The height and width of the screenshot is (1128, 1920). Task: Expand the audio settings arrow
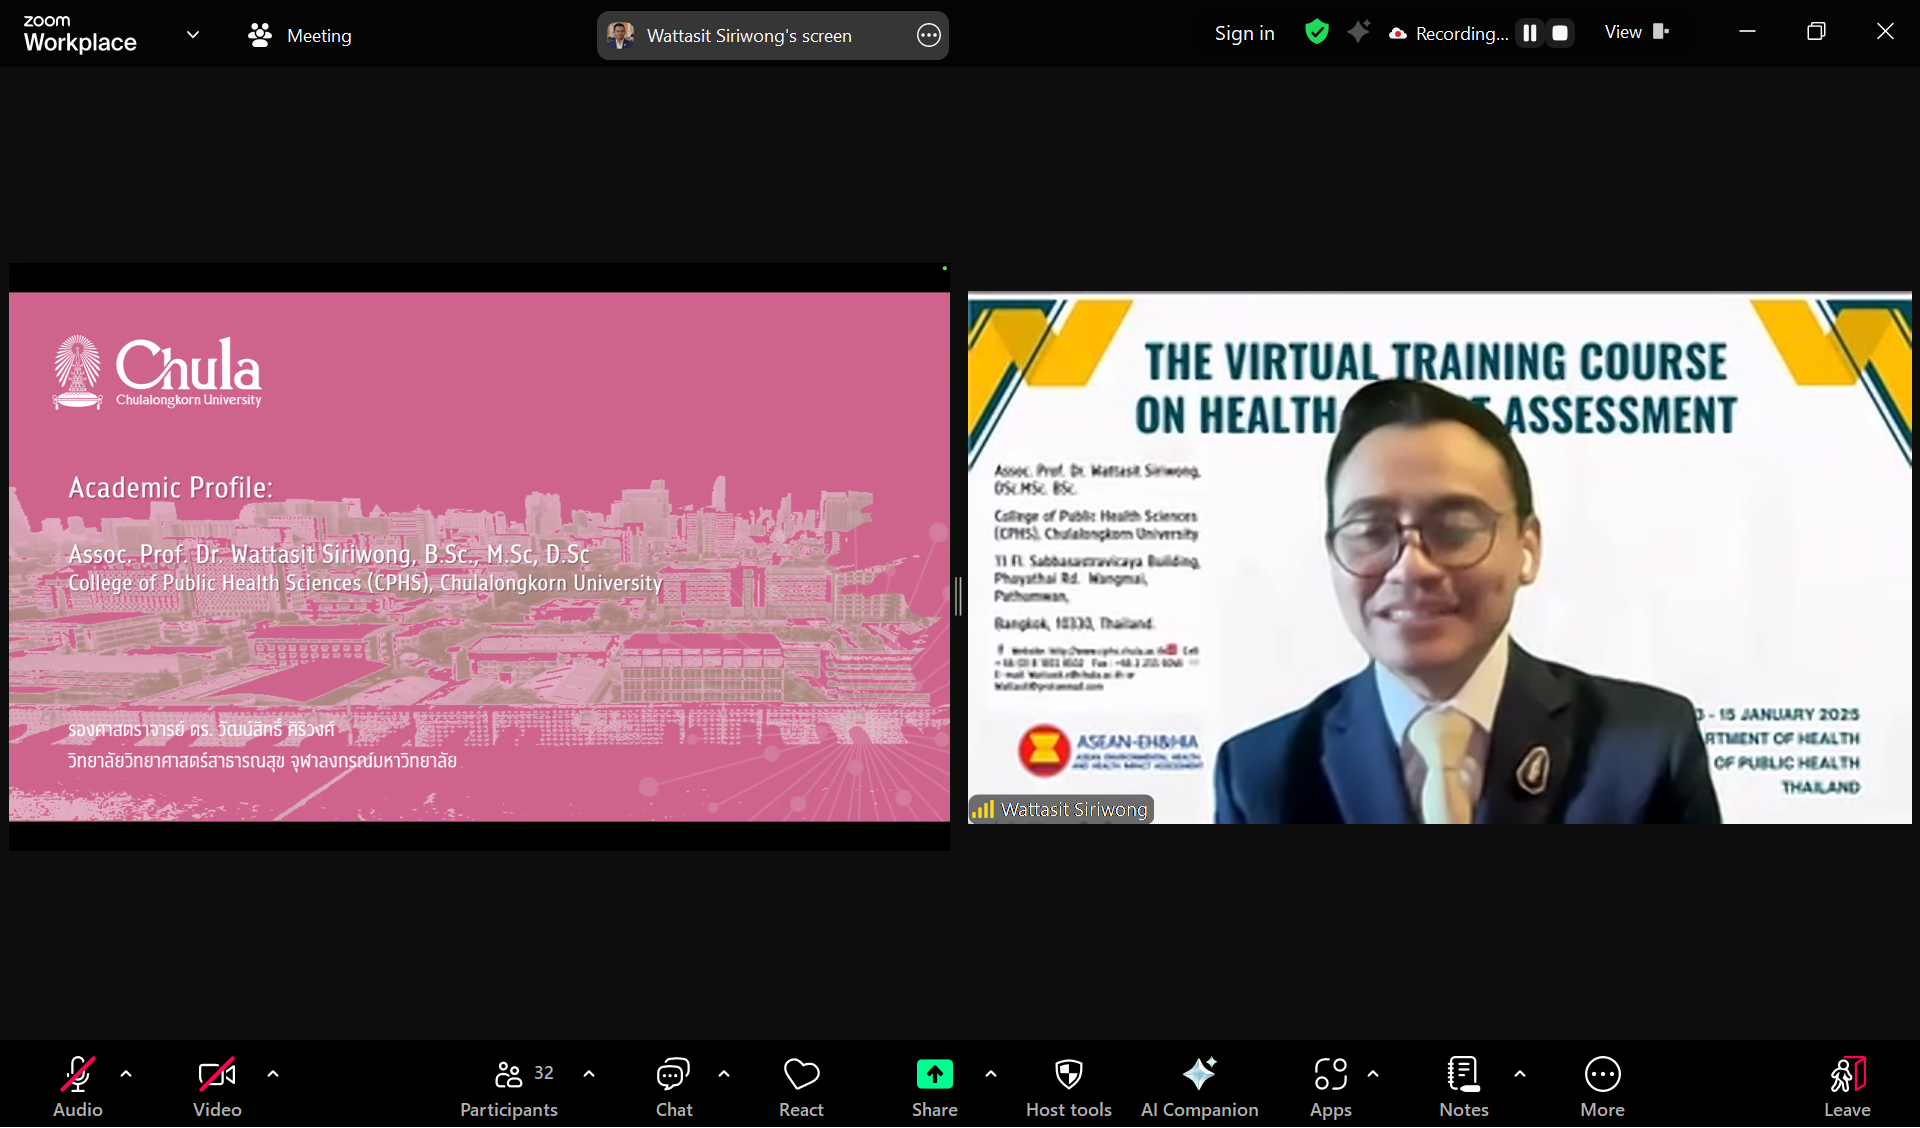click(126, 1074)
